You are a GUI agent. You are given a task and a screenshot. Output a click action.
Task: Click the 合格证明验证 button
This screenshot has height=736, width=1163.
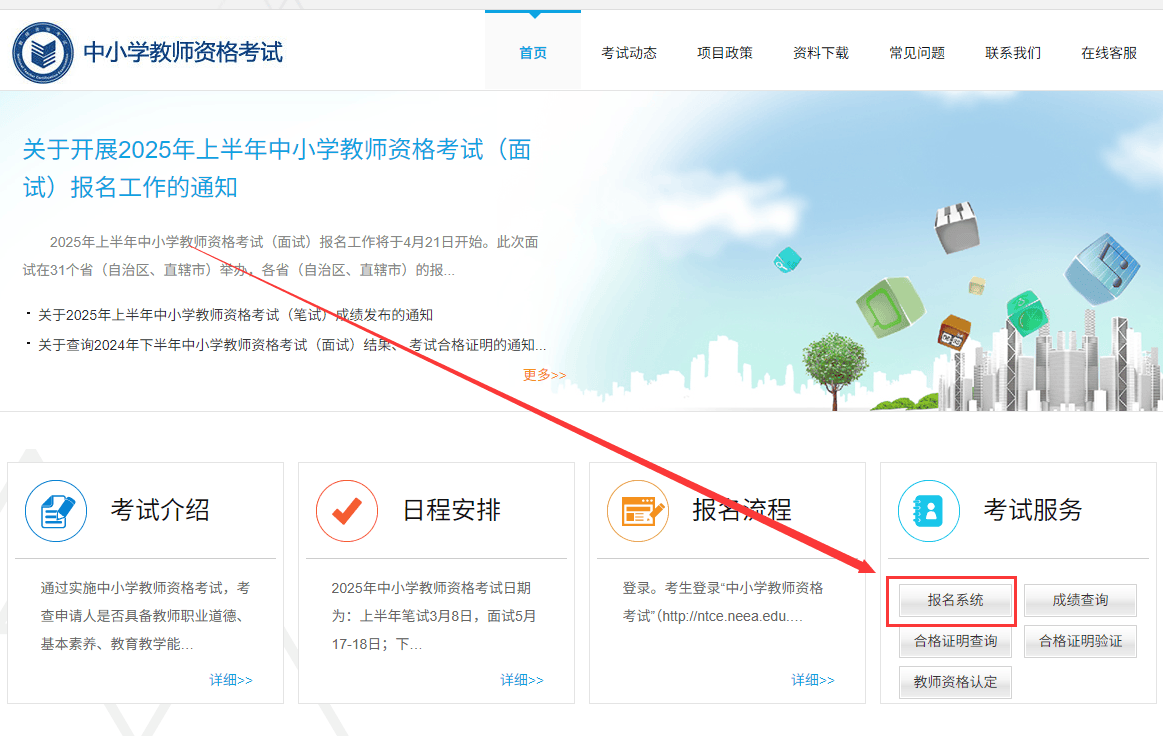pyautogui.click(x=1080, y=641)
